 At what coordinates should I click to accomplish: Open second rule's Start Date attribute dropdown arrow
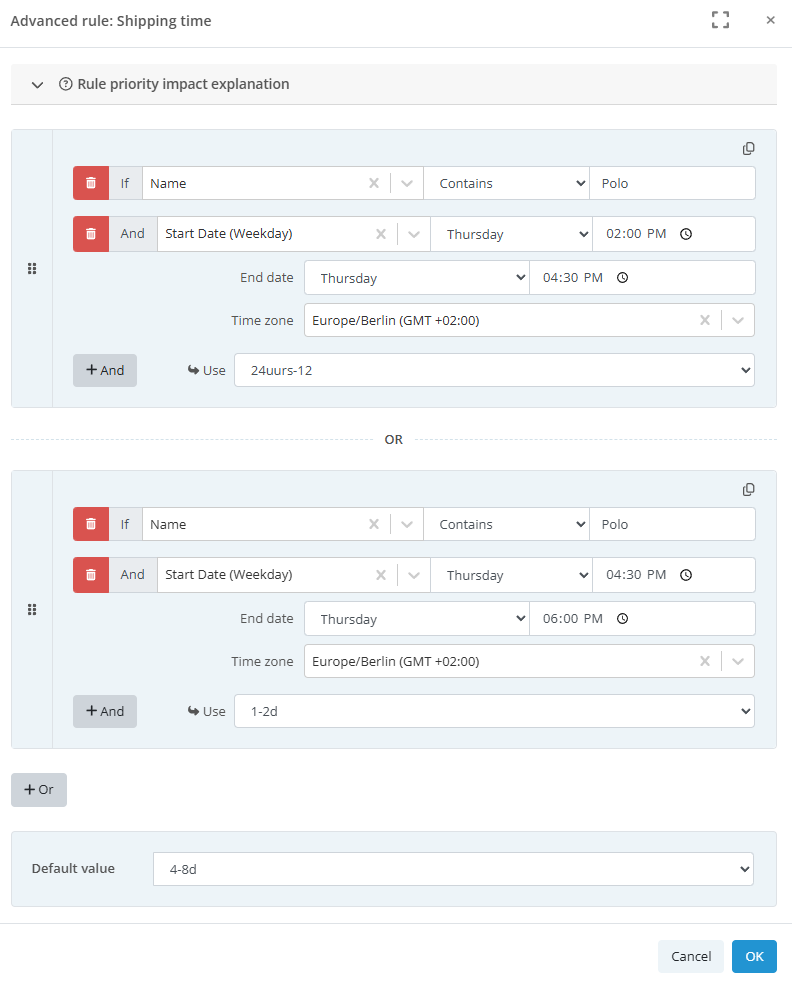[414, 575]
